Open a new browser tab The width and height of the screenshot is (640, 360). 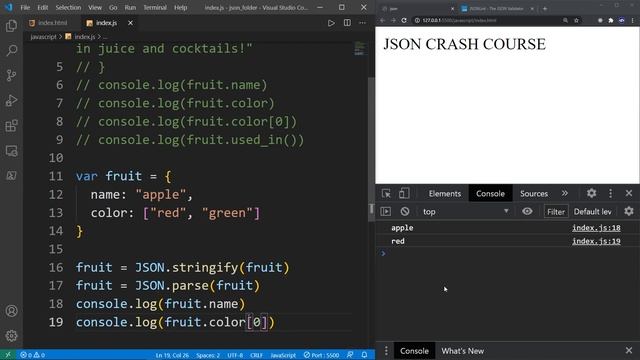coord(544,8)
